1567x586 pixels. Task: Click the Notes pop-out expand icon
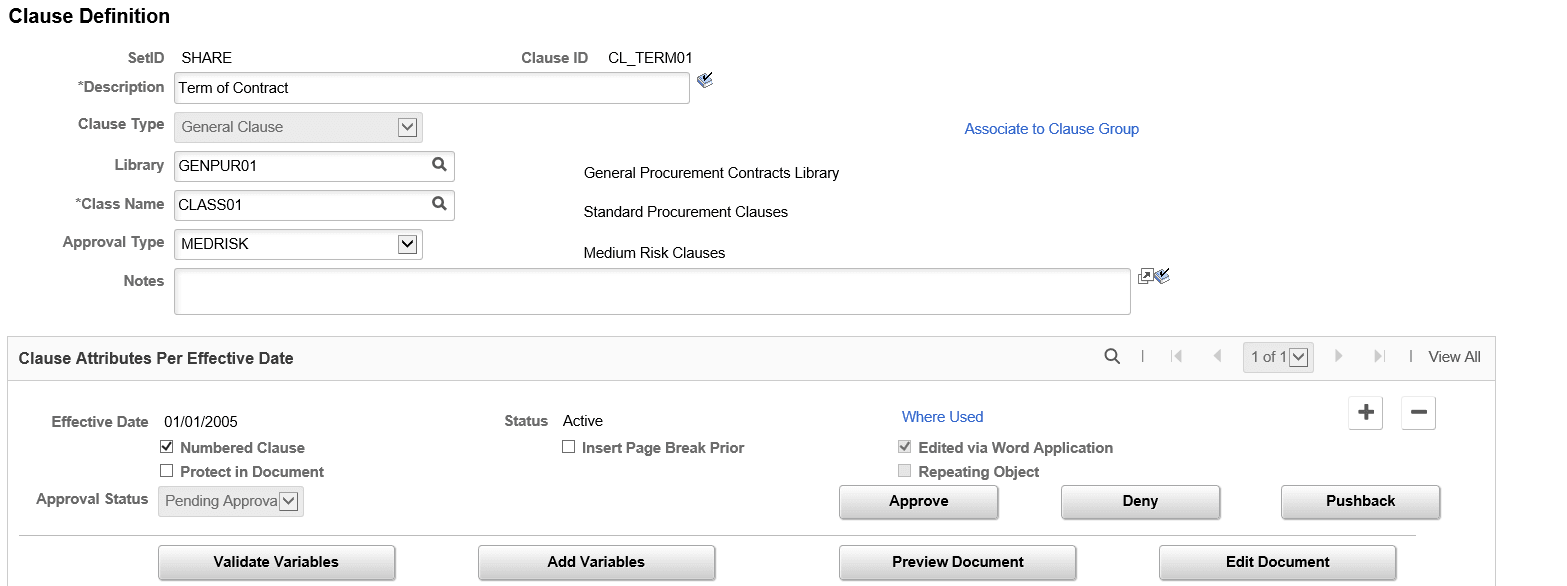tap(1146, 276)
